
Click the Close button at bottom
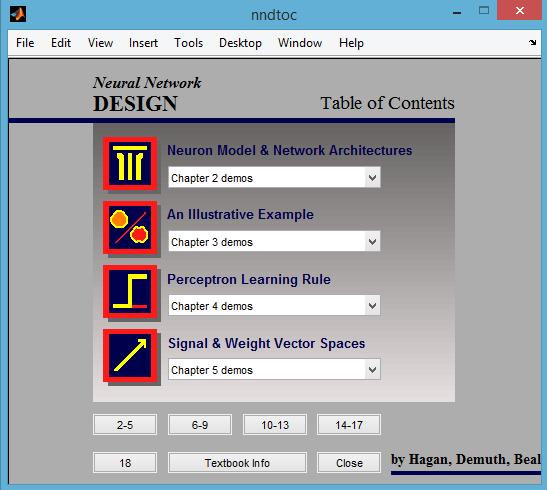(349, 462)
